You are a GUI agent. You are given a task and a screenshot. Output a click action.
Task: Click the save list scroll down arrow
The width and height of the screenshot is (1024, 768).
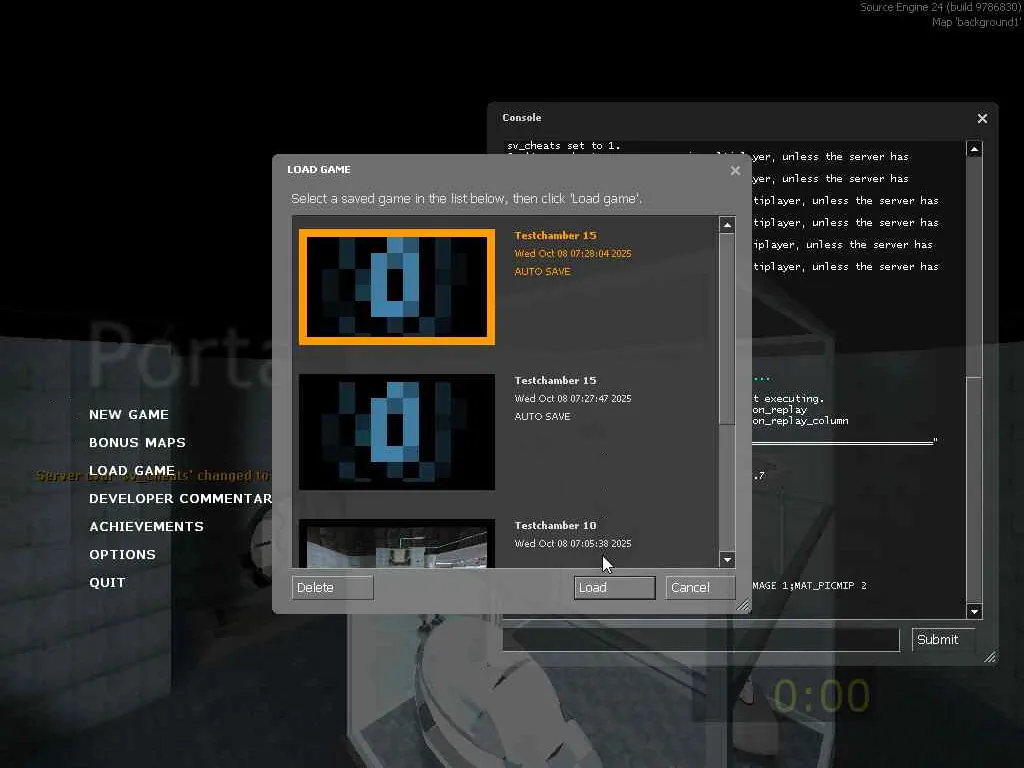point(727,559)
